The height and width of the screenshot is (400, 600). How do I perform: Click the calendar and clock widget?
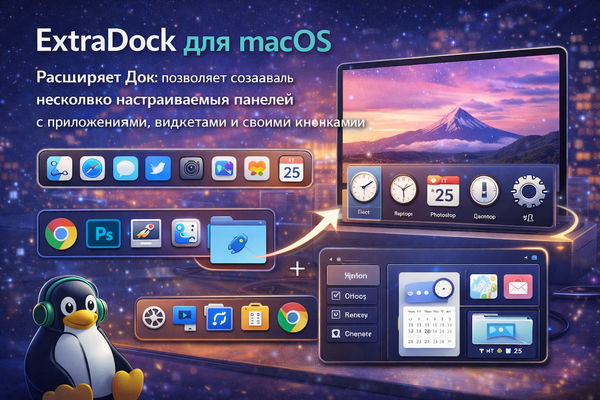pyautogui.click(x=429, y=314)
